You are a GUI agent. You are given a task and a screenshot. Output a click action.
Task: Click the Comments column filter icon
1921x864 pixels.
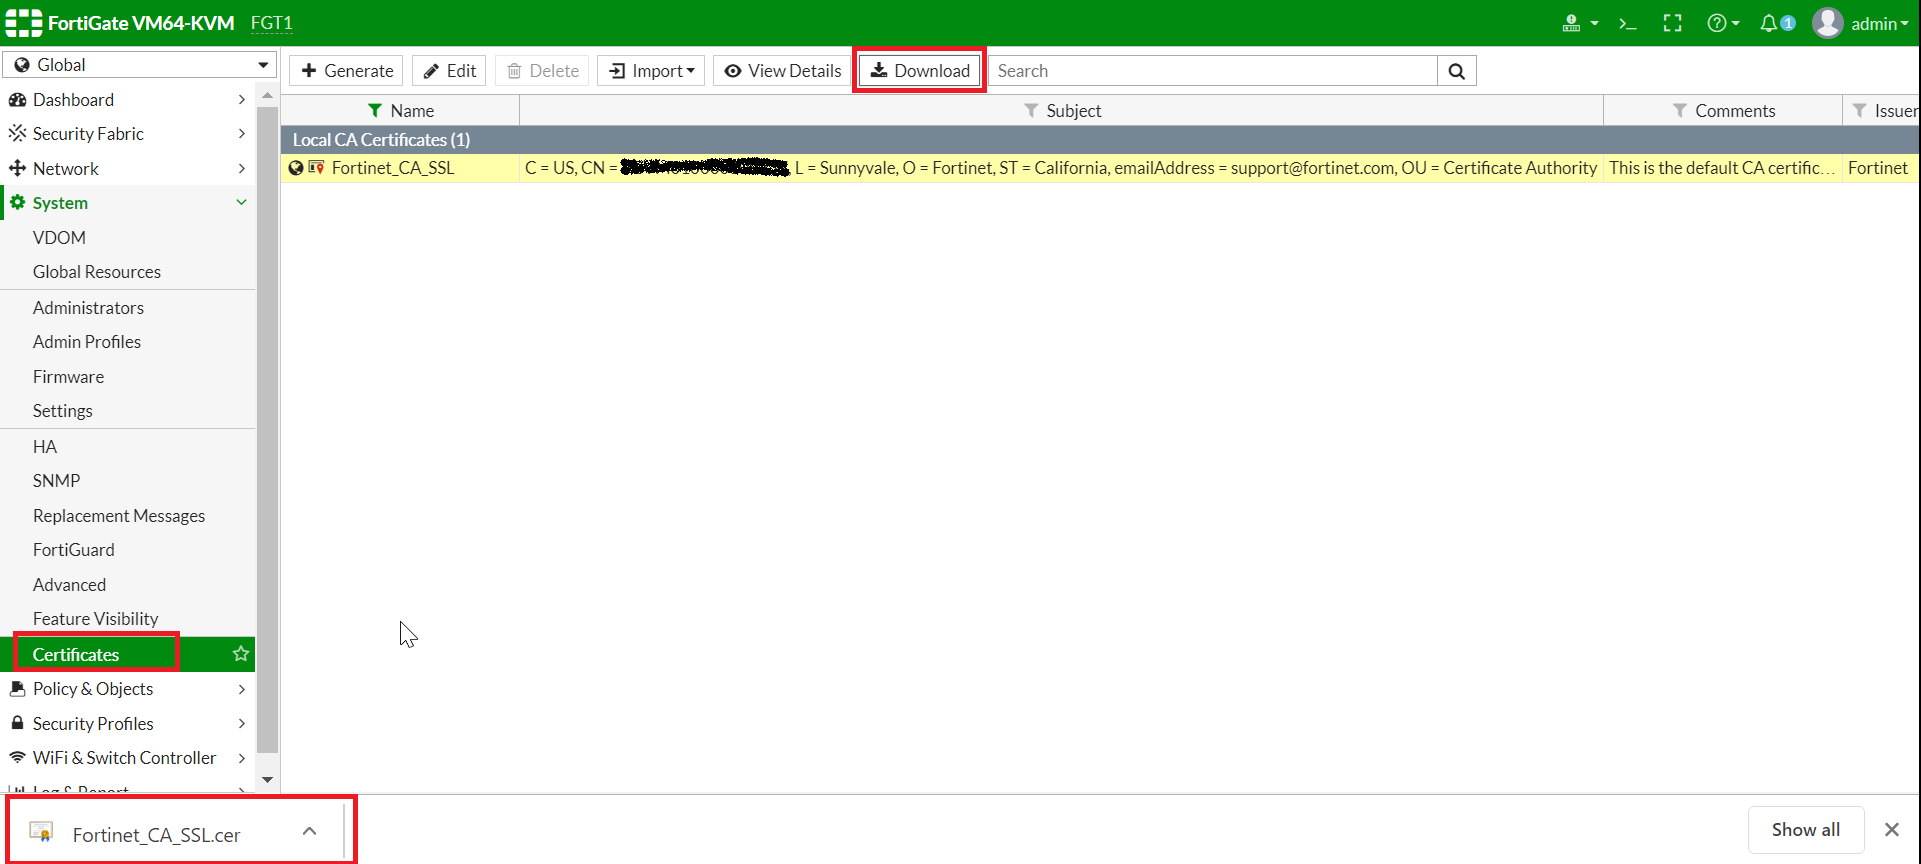click(1680, 111)
